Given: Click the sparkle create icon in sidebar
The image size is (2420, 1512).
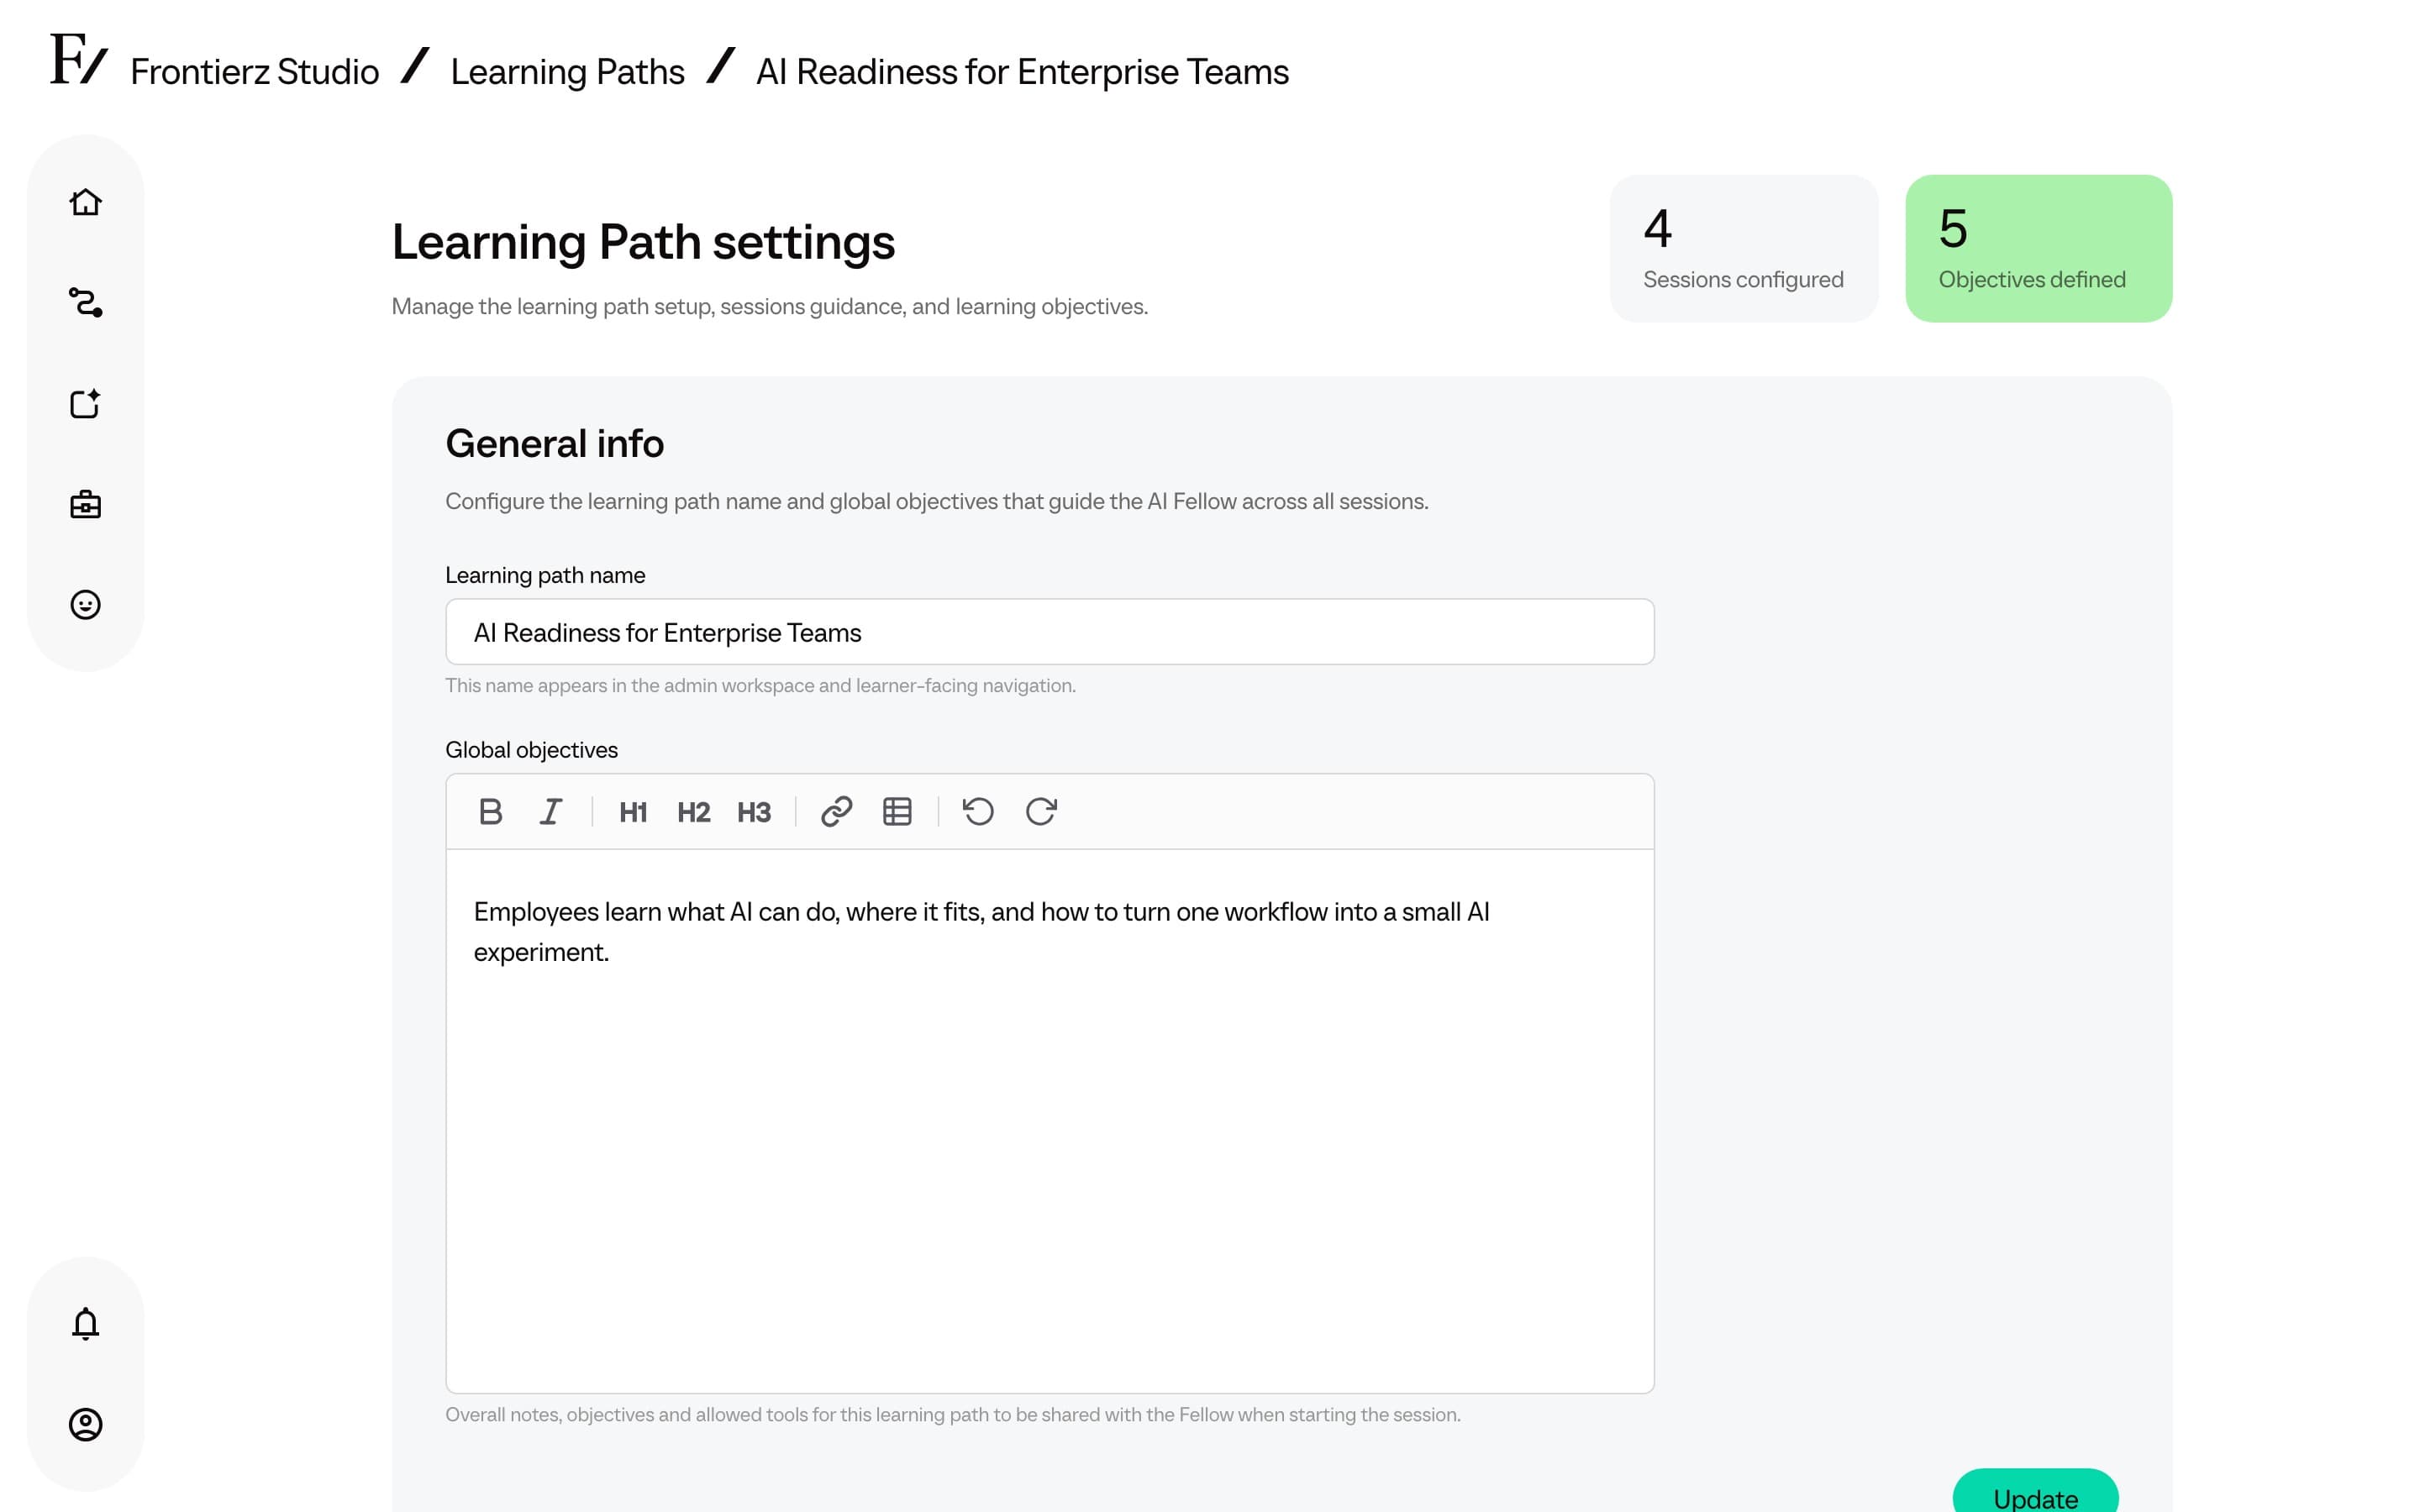Looking at the screenshot, I should click(x=85, y=403).
